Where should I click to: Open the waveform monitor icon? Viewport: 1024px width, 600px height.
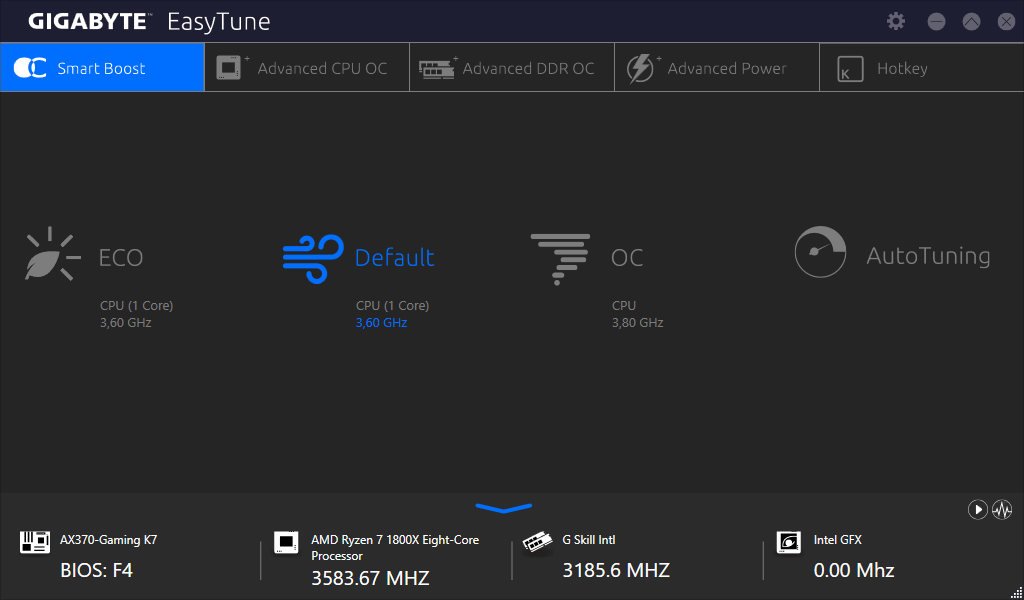(1002, 510)
